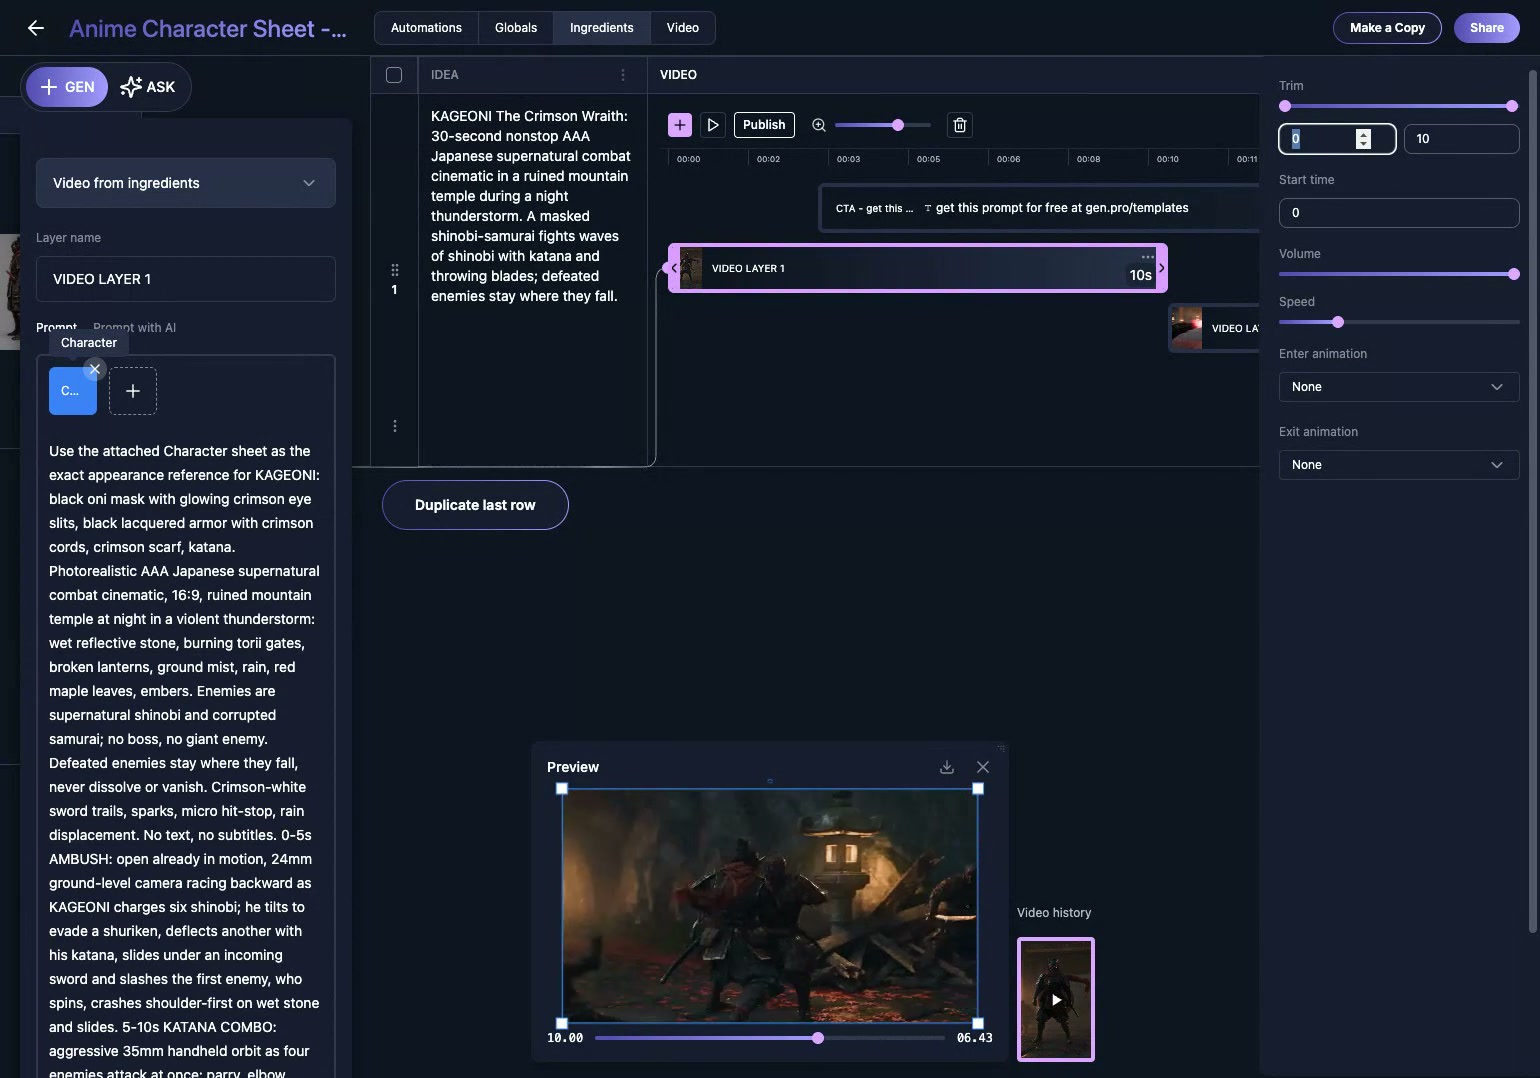Click the timeline zoom magnifier icon
This screenshot has height=1078, width=1540.
tap(819, 125)
